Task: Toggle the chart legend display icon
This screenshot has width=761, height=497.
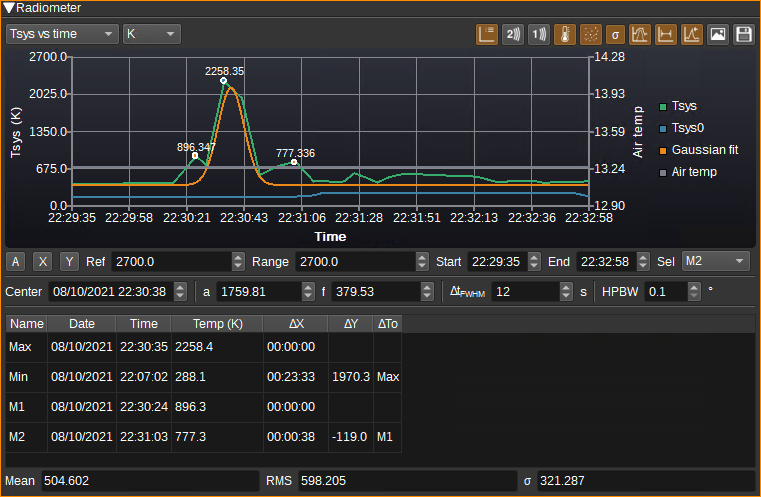Action: coord(487,34)
